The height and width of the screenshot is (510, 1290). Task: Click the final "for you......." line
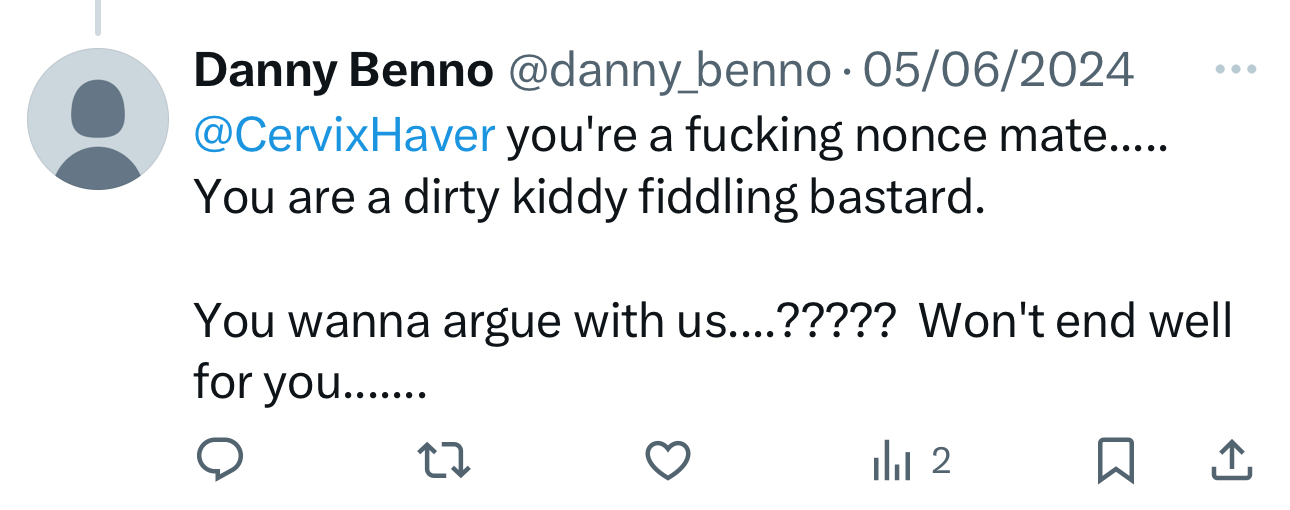(310, 383)
